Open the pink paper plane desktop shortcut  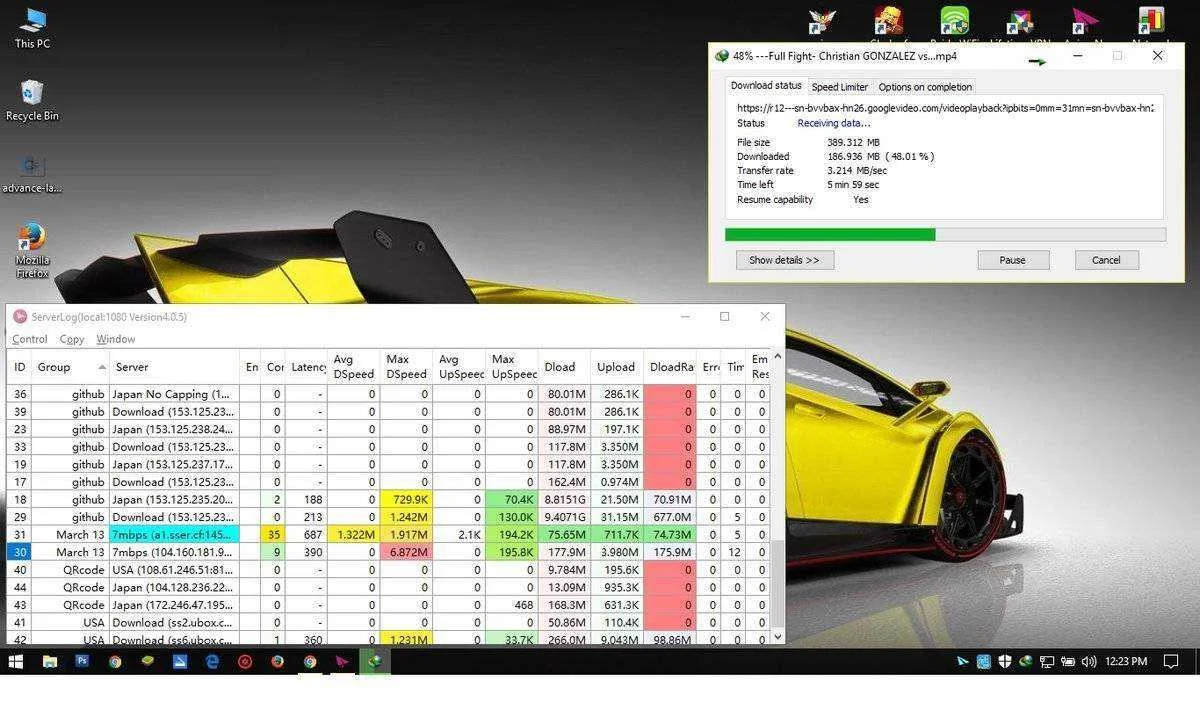[x=1085, y=22]
